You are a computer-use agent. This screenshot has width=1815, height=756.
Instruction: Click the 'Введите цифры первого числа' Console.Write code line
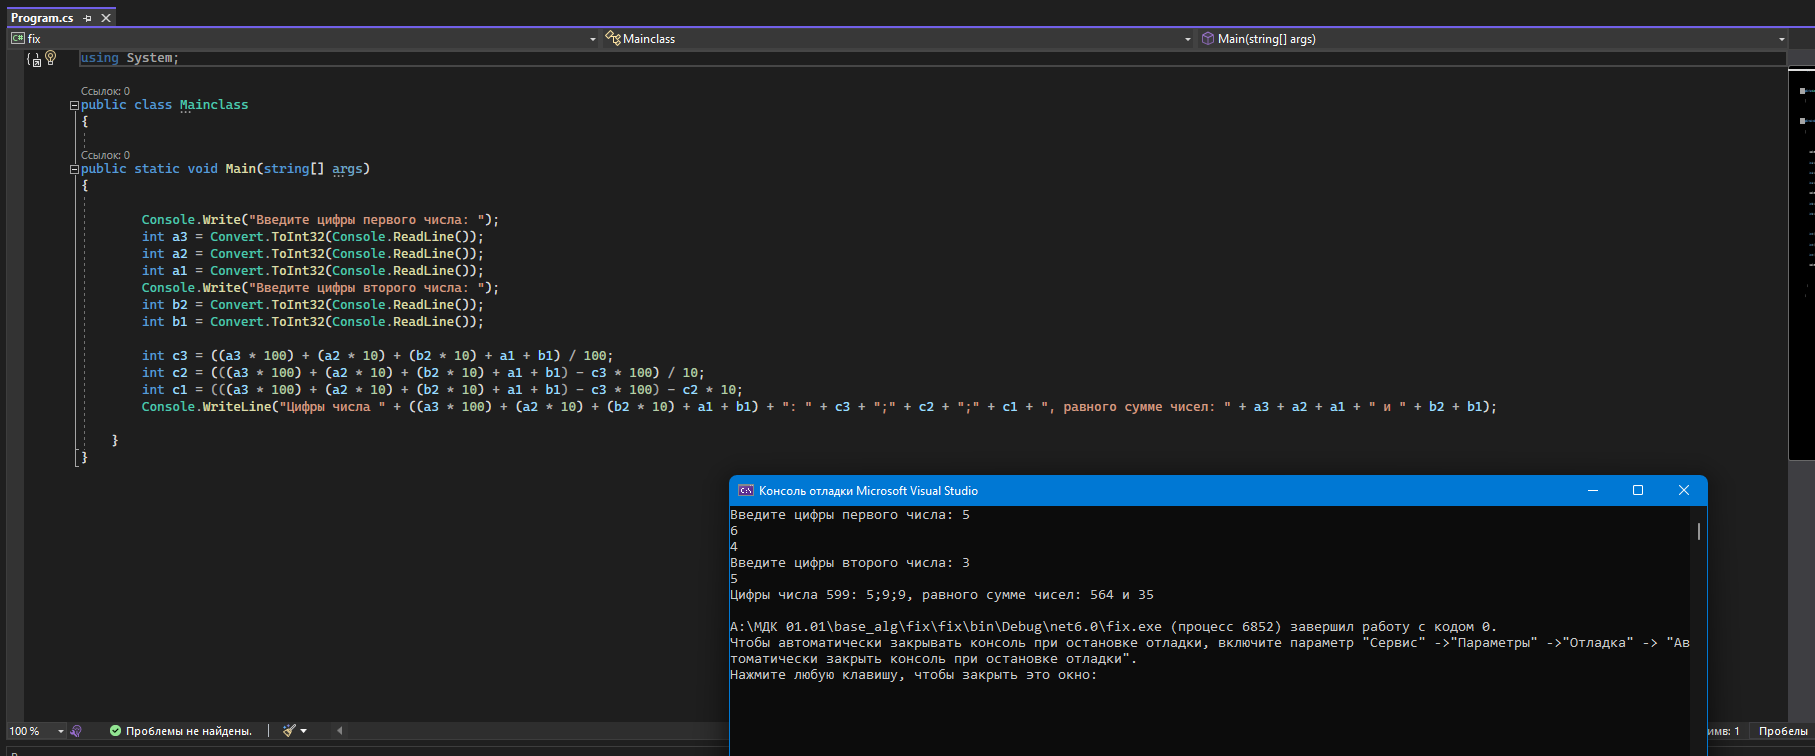click(320, 220)
